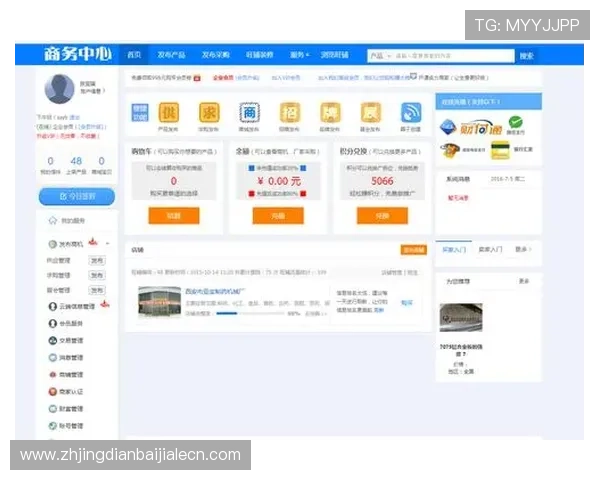
Task: Click the orange button under 余额
Action: coord(278,216)
